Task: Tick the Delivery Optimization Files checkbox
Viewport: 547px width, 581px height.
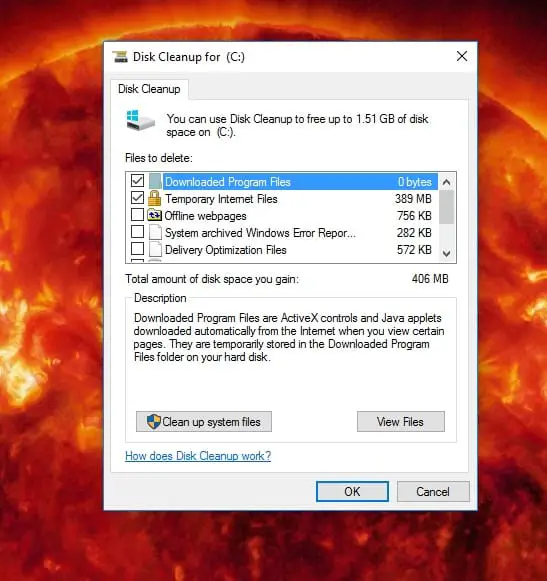Action: coord(137,248)
